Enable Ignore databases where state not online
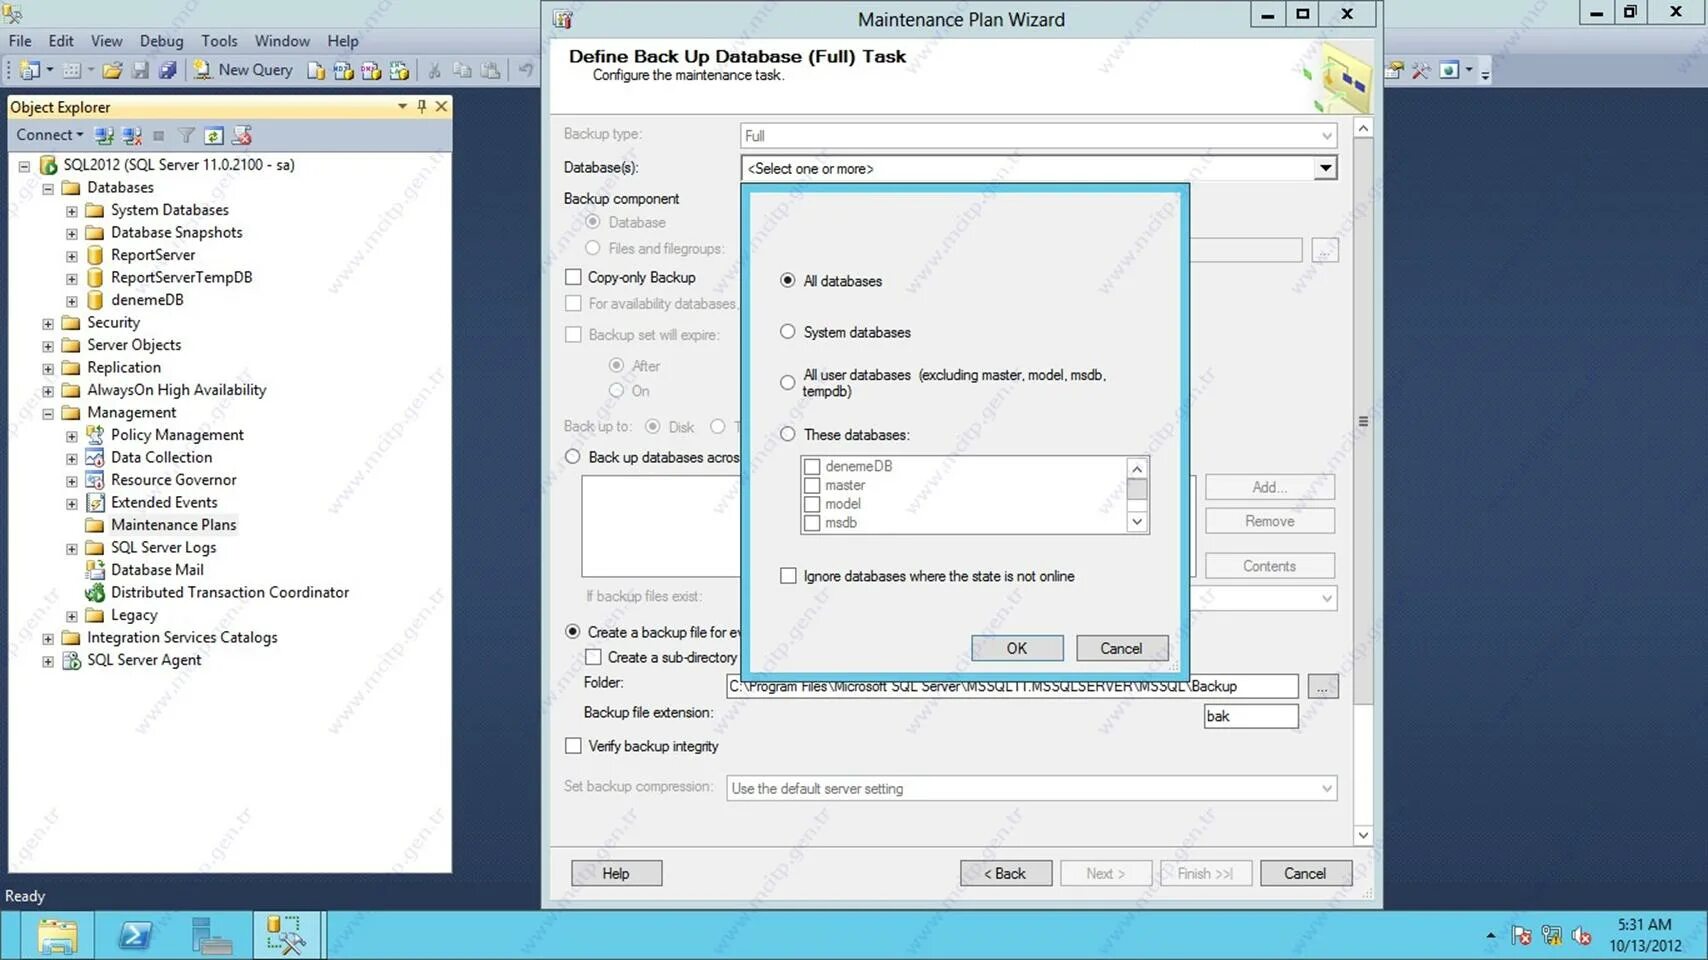The width and height of the screenshot is (1708, 960). [x=788, y=576]
